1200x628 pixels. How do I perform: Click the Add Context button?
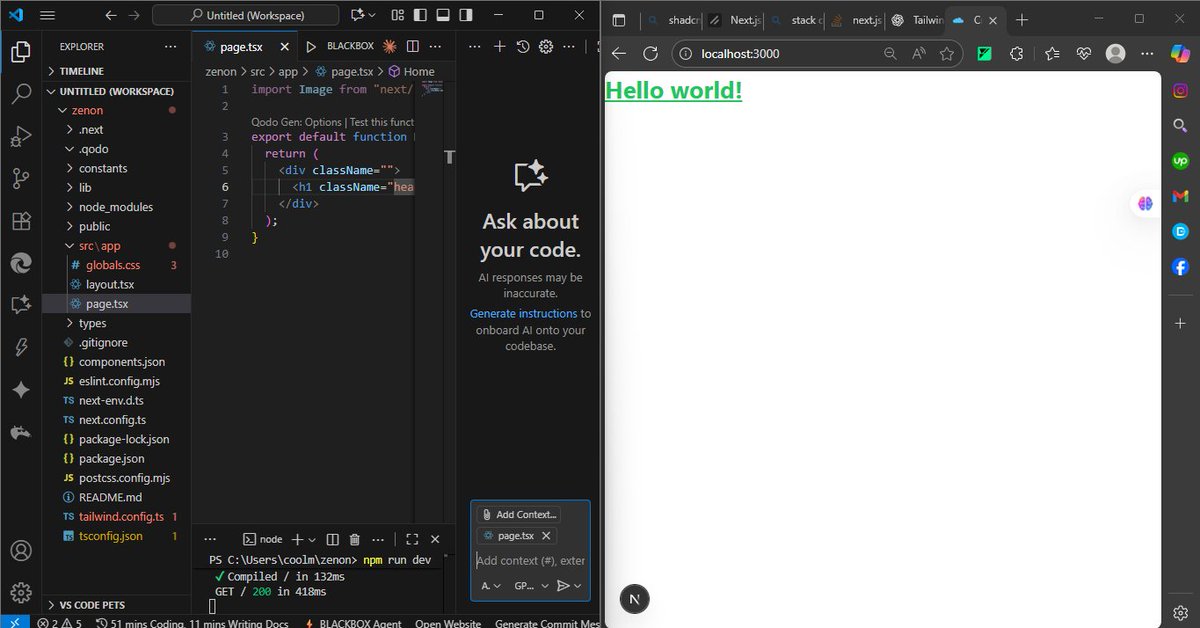tap(519, 514)
